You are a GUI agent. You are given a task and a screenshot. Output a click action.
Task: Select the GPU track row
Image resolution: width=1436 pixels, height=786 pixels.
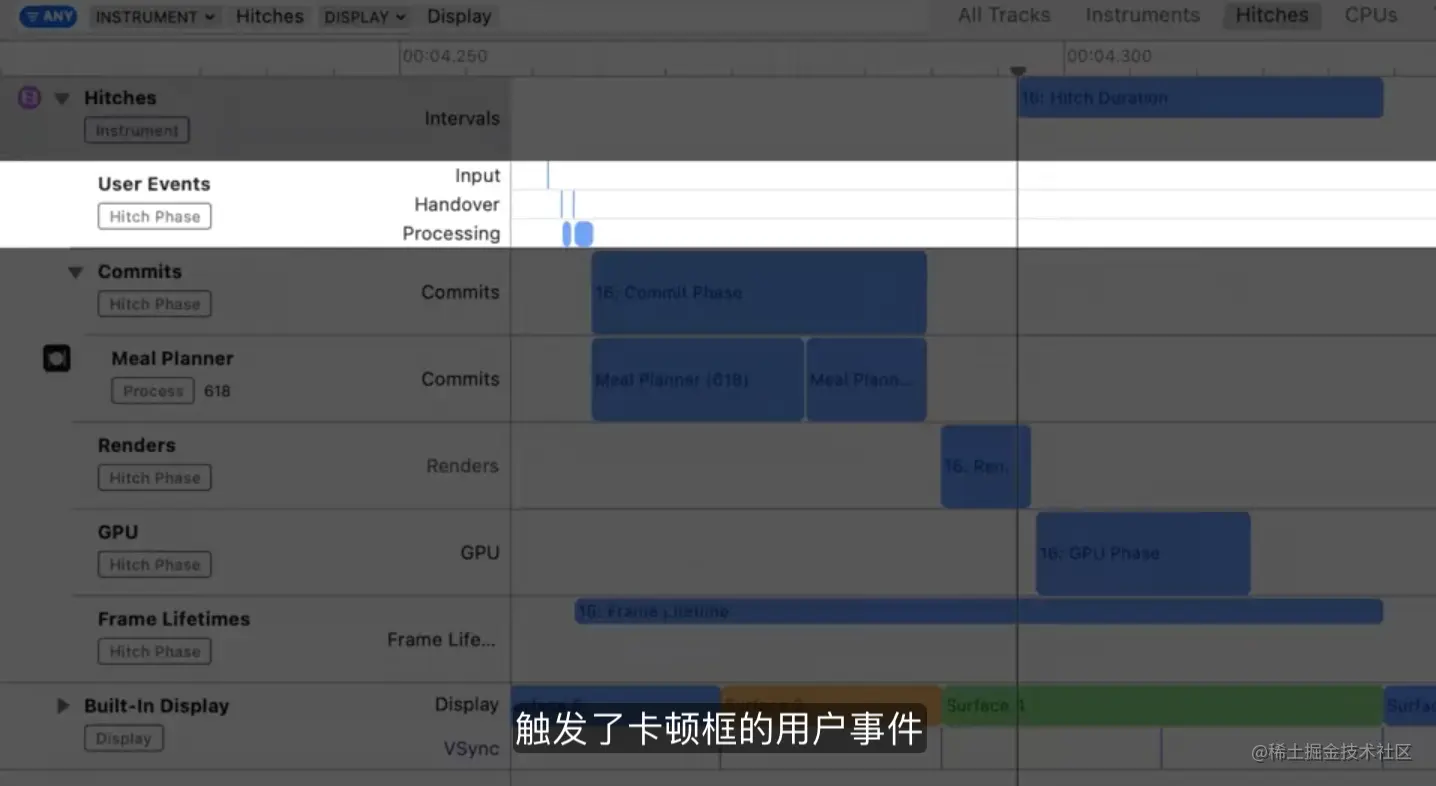point(718,552)
